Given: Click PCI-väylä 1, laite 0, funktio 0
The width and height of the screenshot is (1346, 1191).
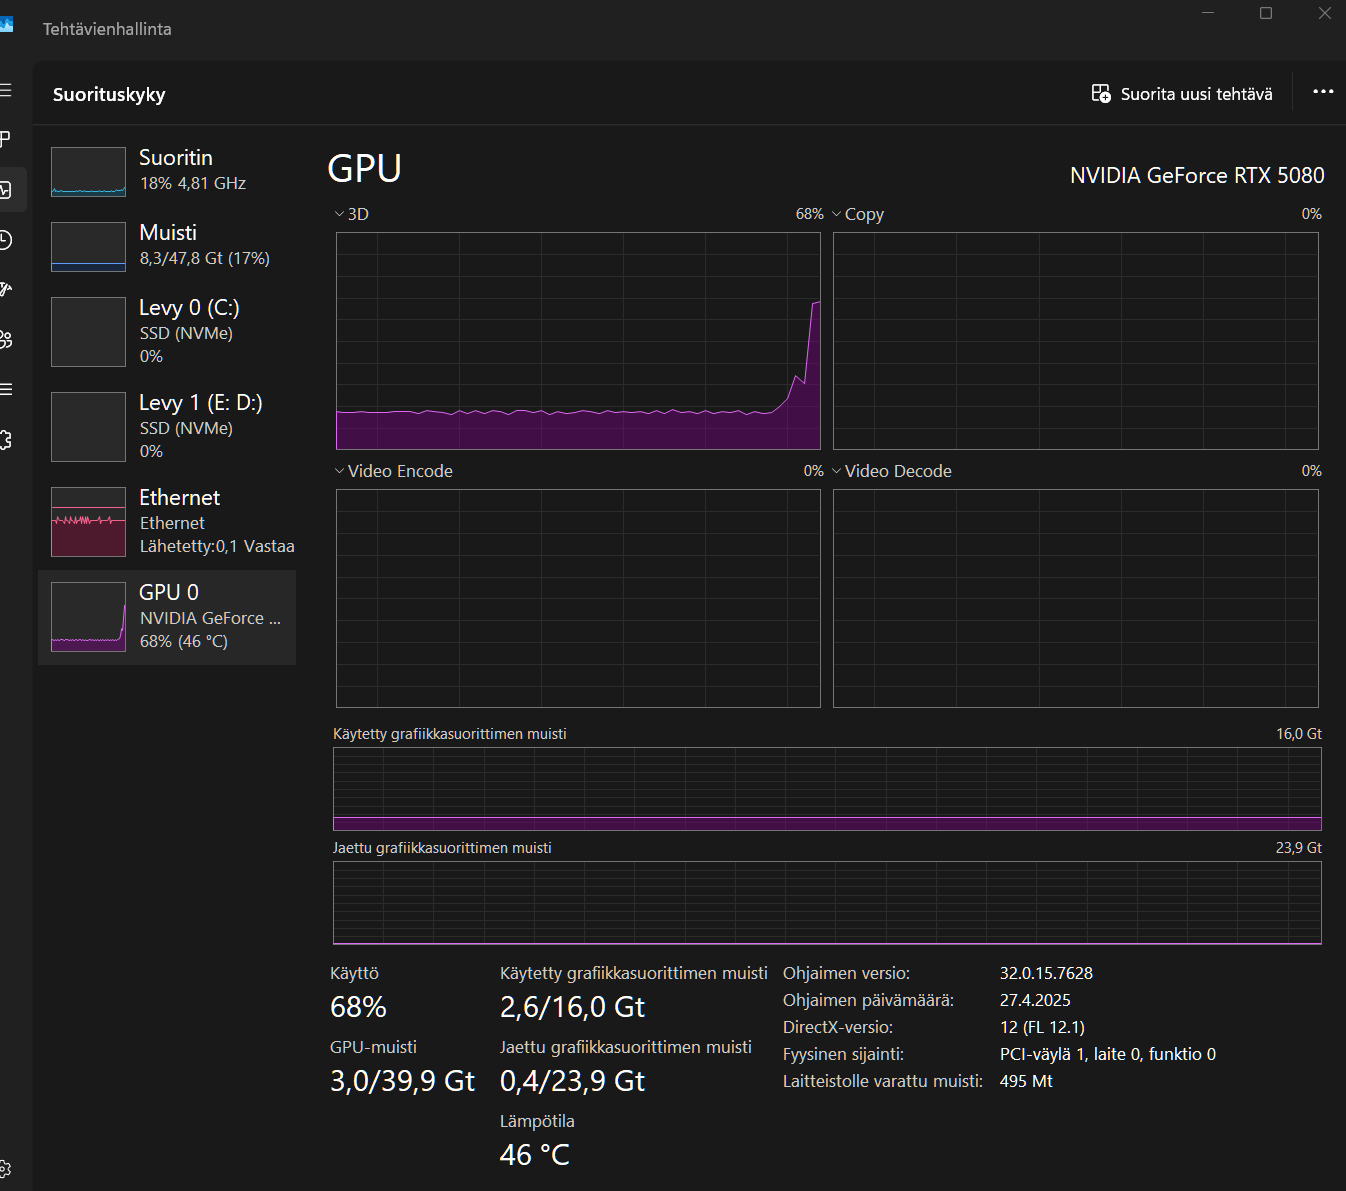Looking at the screenshot, I should click(x=1108, y=1054).
